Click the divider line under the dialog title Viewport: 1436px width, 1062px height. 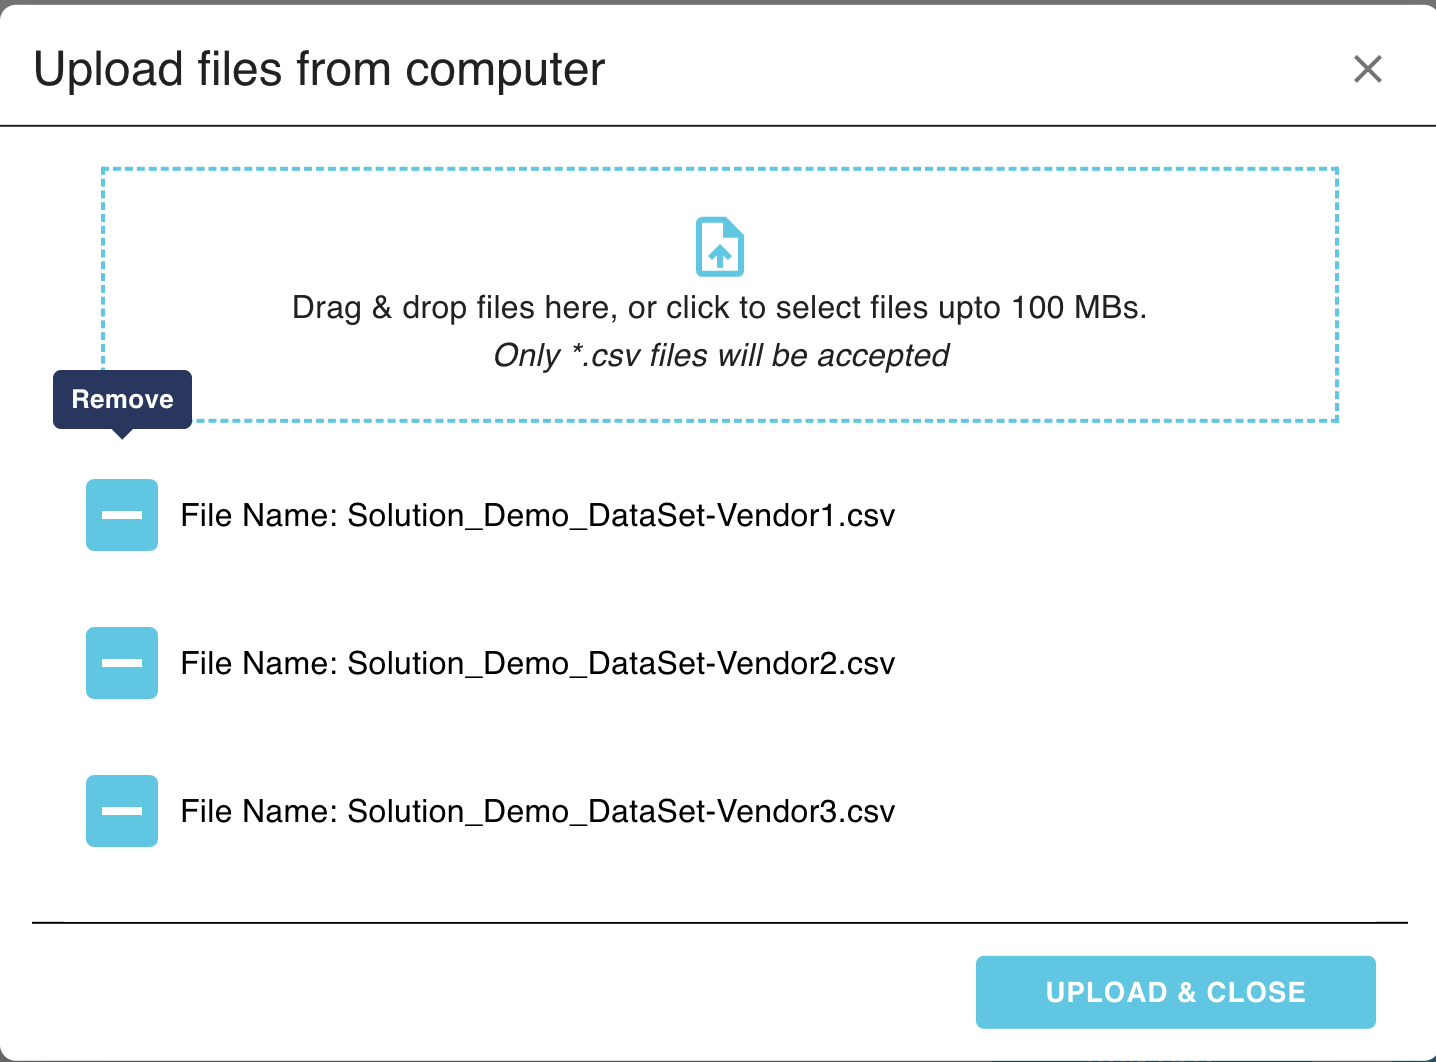[720, 126]
